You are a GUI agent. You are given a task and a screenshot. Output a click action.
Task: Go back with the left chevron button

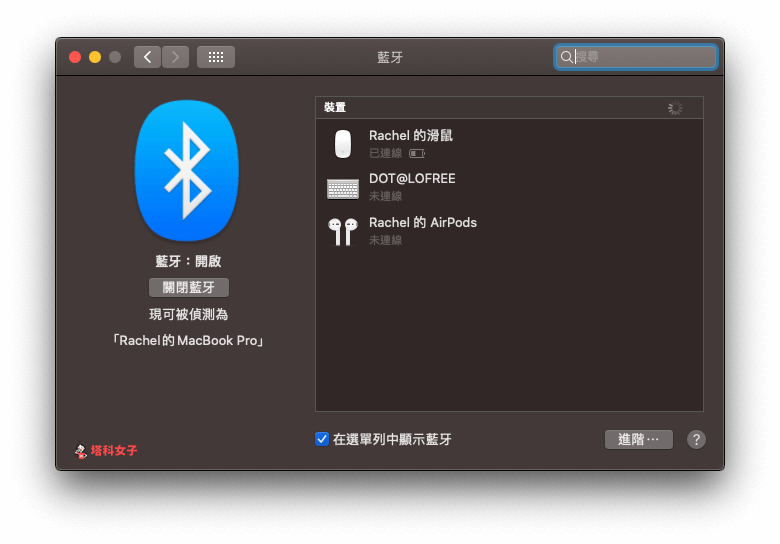[147, 57]
